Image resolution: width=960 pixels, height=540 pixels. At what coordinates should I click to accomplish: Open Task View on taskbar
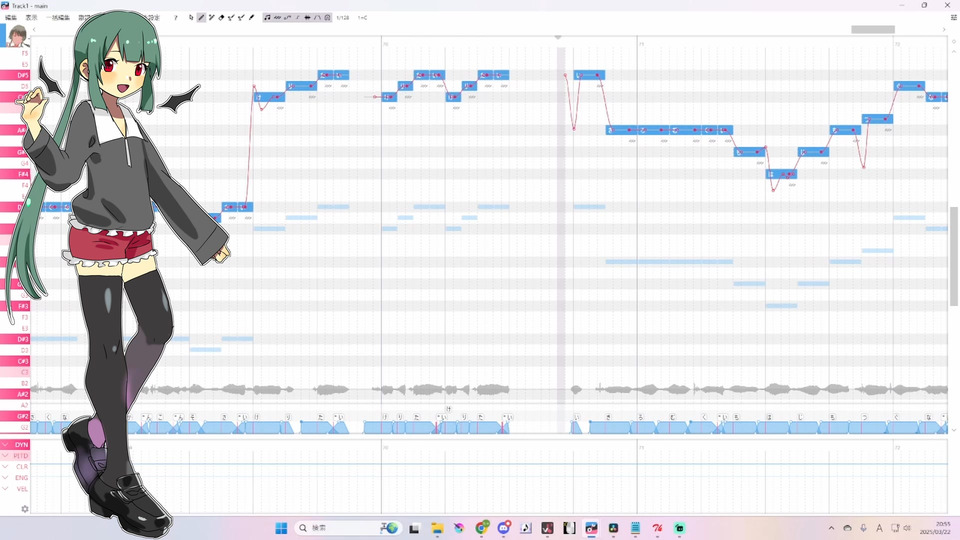click(414, 528)
